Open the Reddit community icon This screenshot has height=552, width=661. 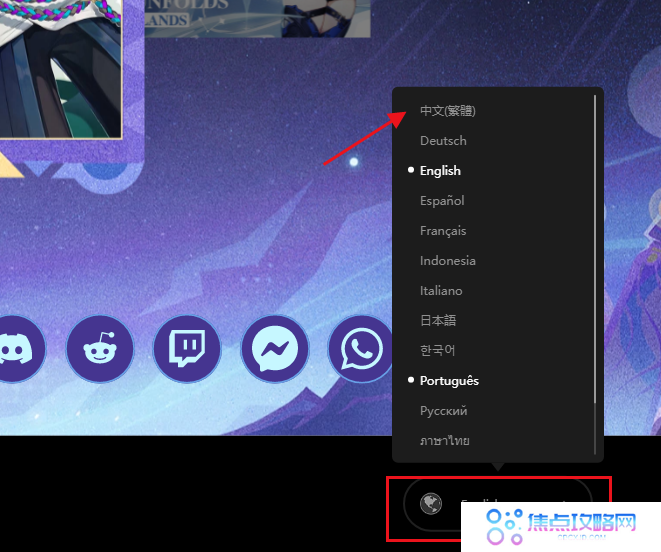(x=99, y=349)
